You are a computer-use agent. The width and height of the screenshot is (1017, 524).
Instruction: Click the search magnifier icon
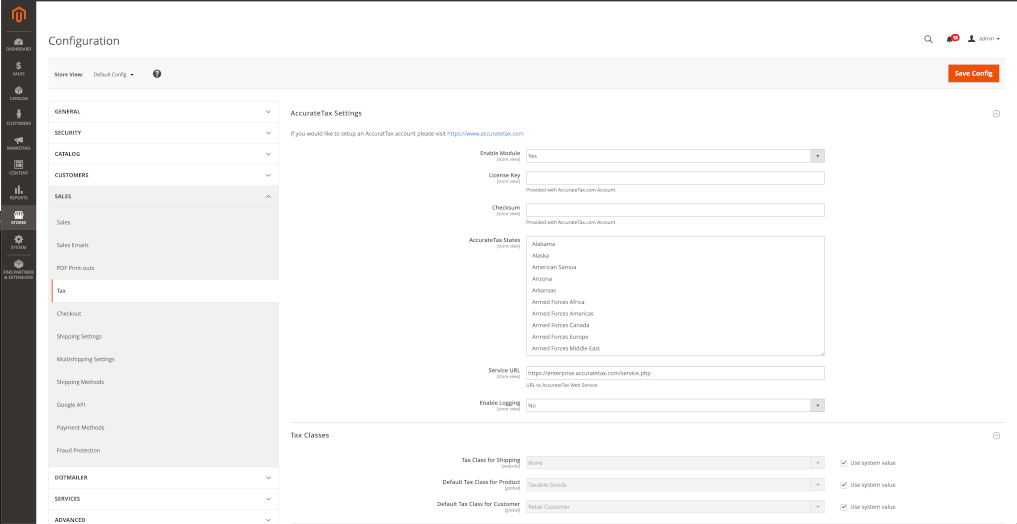pyautogui.click(x=928, y=39)
